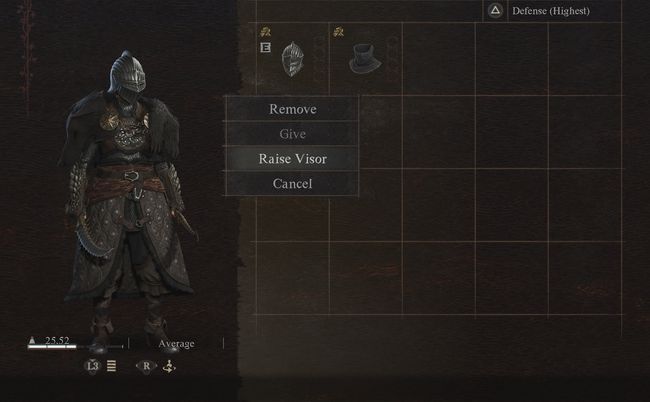Viewport: 650px width, 402px height.
Task: Choose the greyed-out Give menu entry
Action: click(x=292, y=134)
